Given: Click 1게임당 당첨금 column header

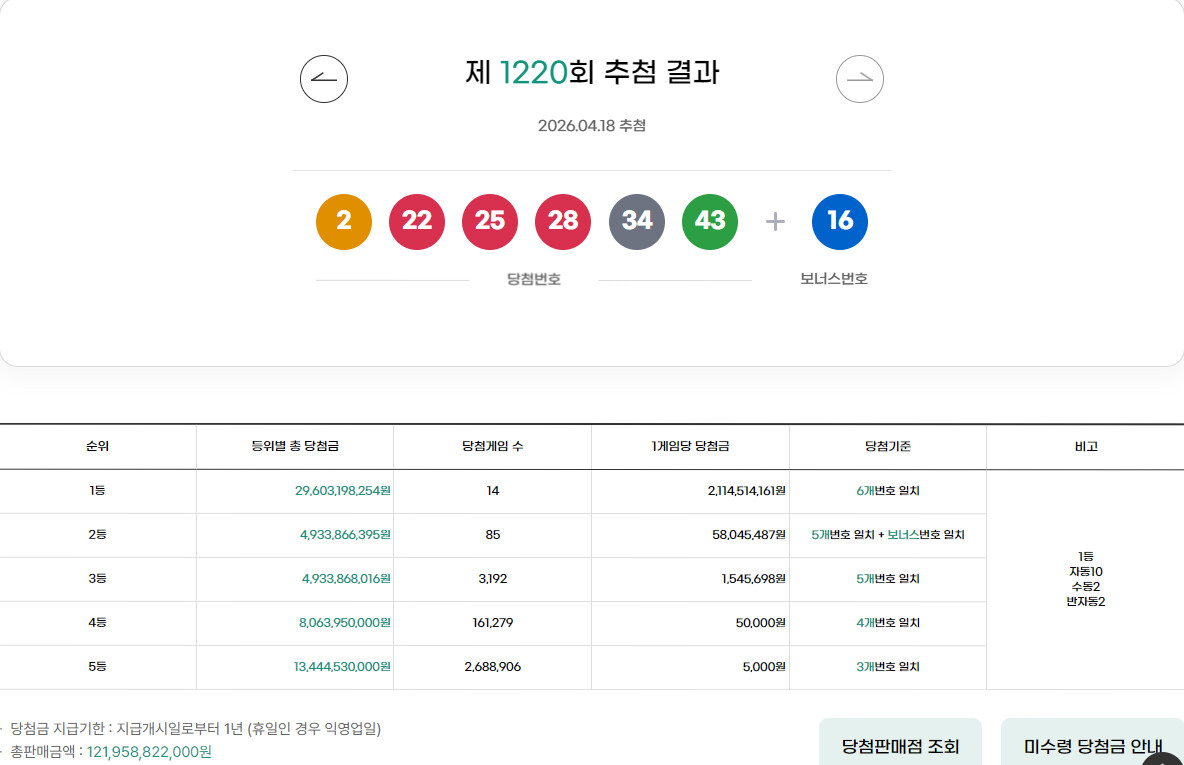Looking at the screenshot, I should 690,446.
